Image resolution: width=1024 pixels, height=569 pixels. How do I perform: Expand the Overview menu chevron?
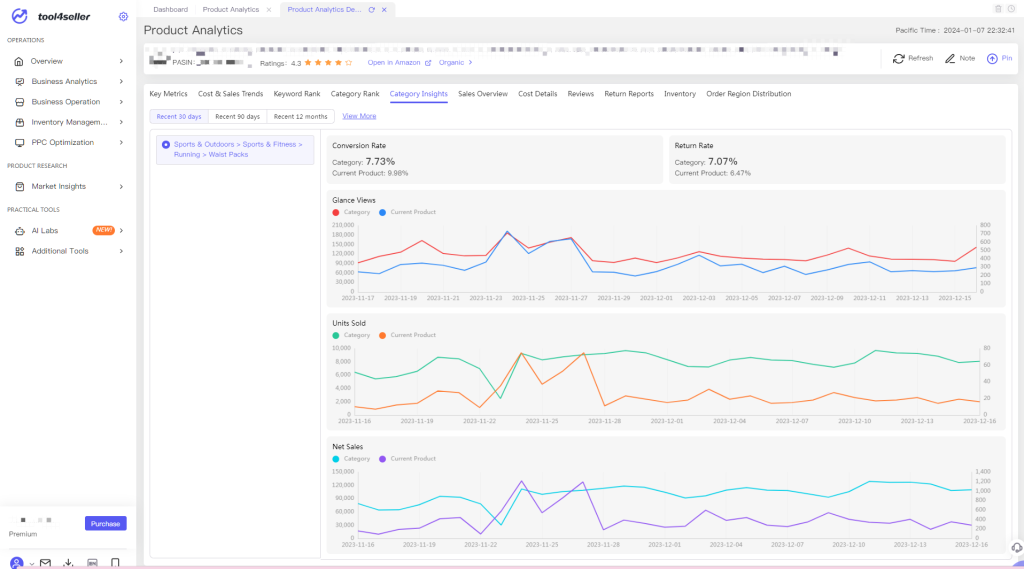pyautogui.click(x=121, y=61)
